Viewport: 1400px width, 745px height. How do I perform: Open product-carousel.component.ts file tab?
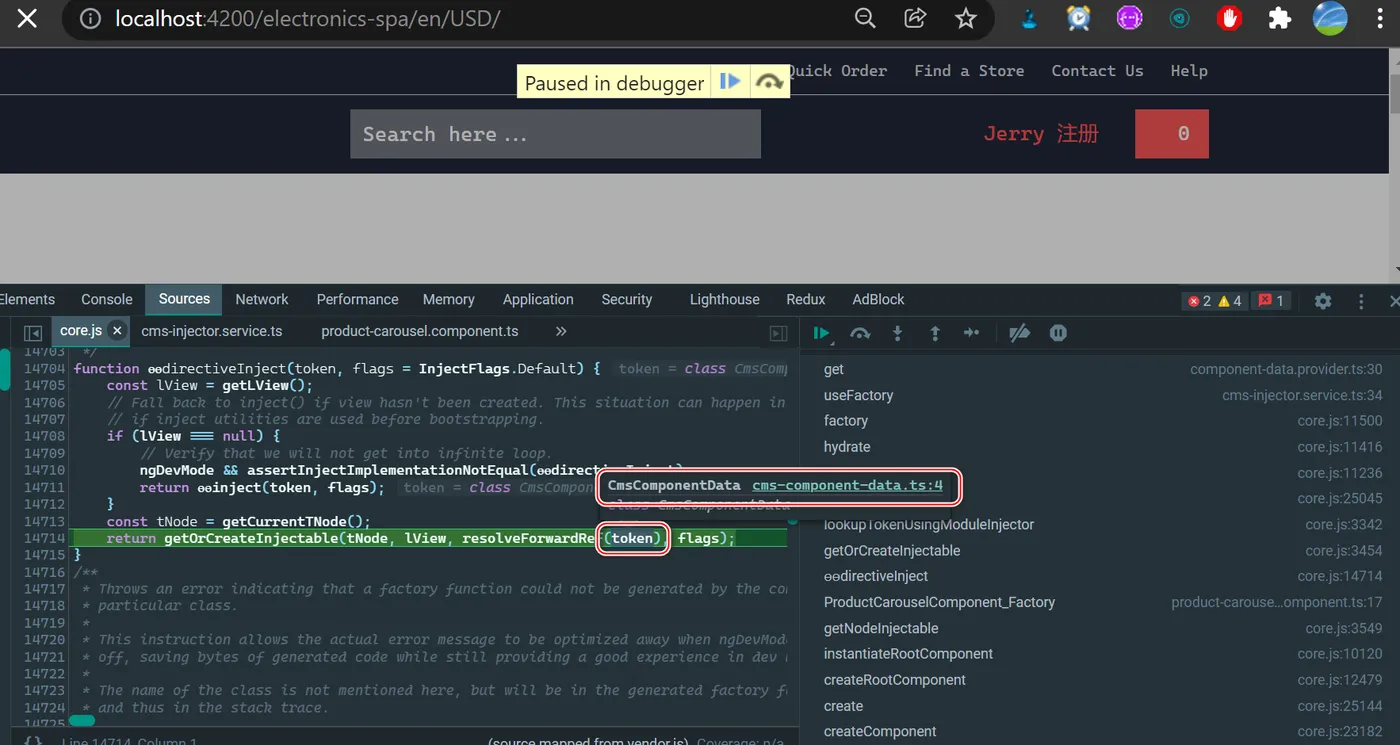click(420, 331)
